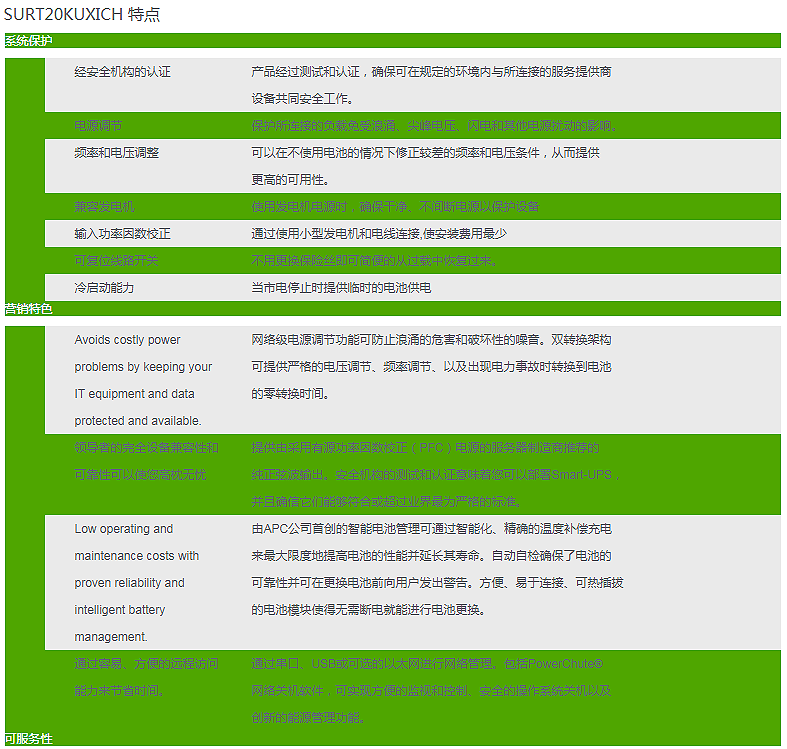The width and height of the screenshot is (787, 749).
Task: Click the text "protected and available."
Action: pyautogui.click(x=138, y=421)
